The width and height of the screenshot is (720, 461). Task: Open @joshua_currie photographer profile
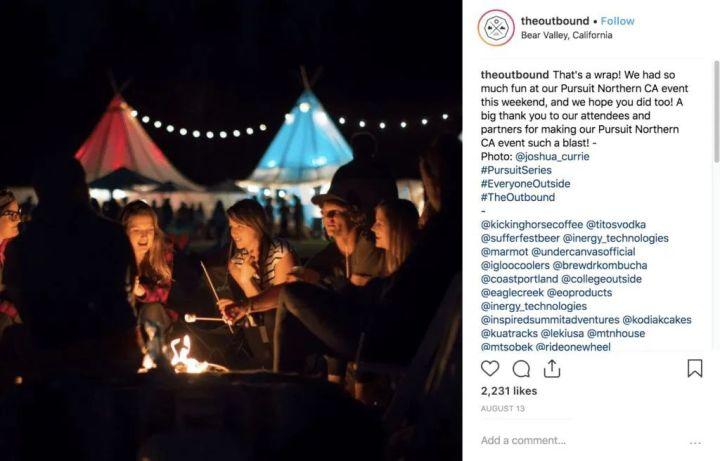click(x=552, y=157)
